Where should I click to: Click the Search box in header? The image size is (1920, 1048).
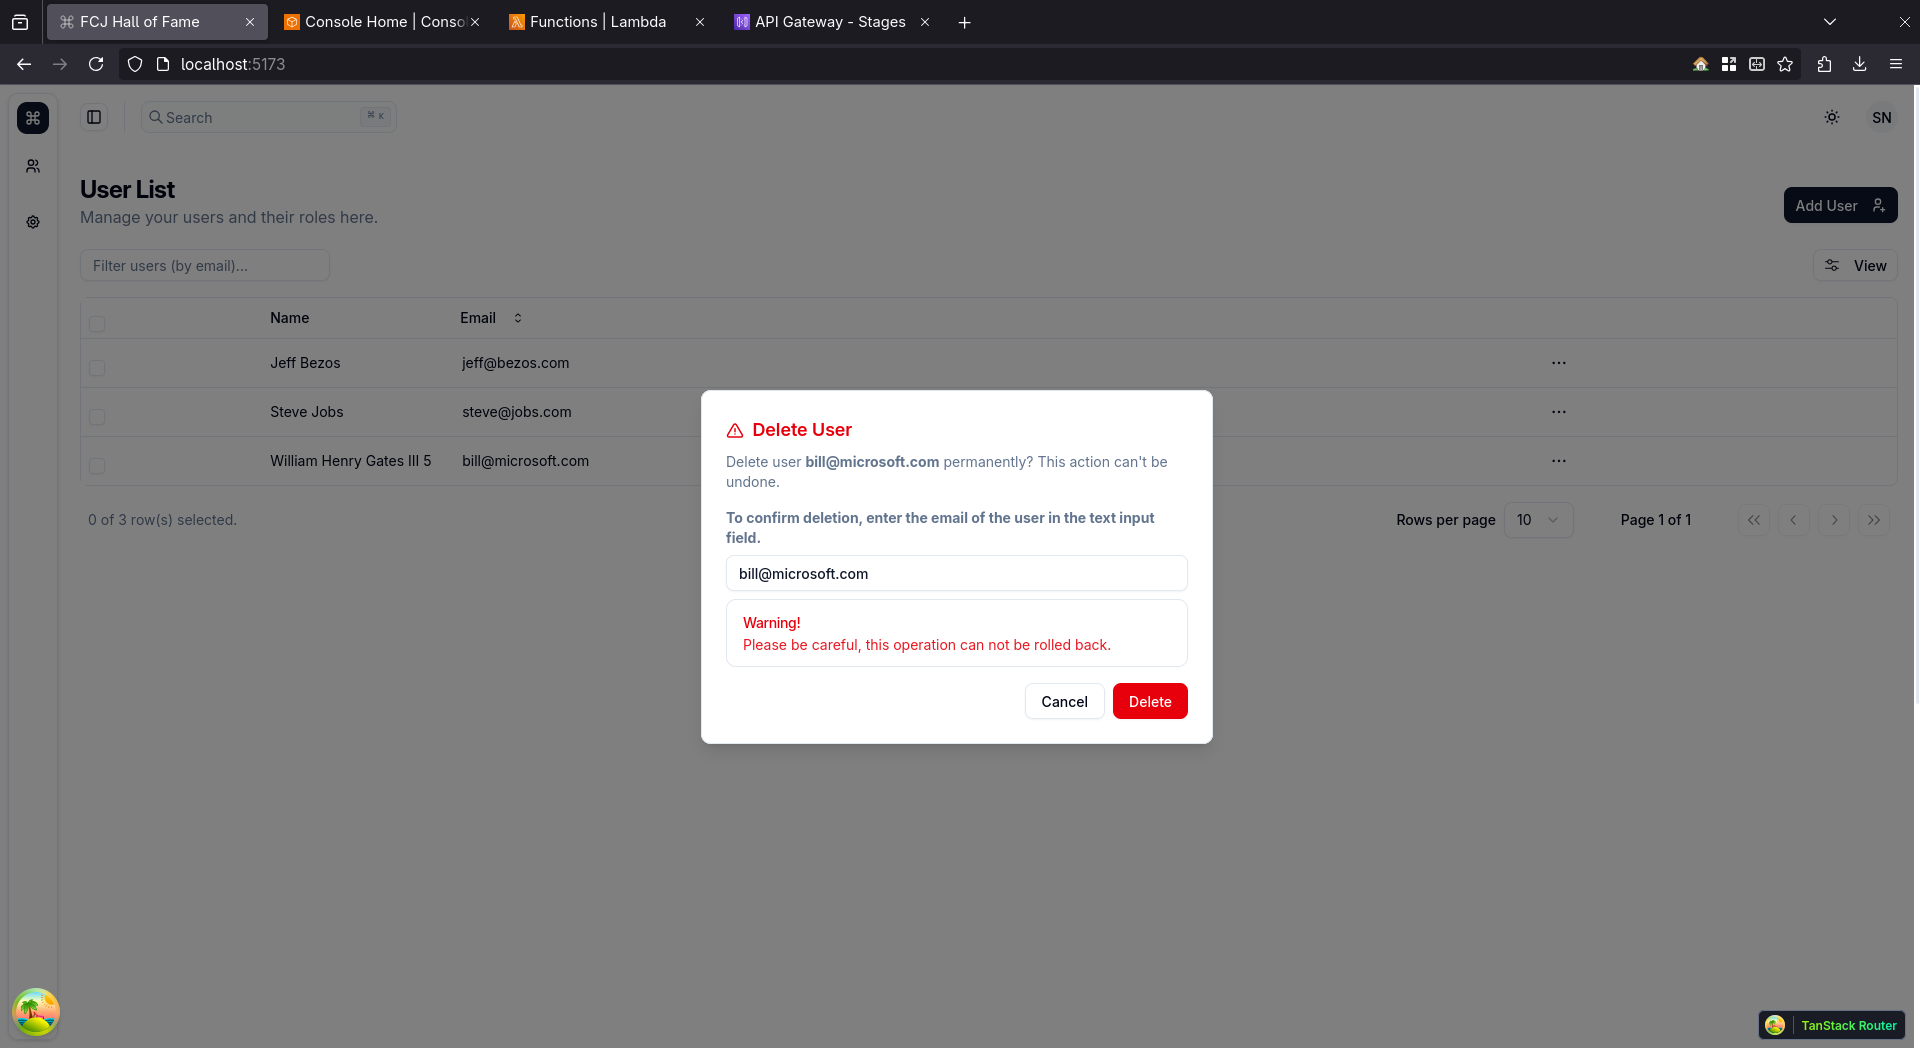pos(269,117)
